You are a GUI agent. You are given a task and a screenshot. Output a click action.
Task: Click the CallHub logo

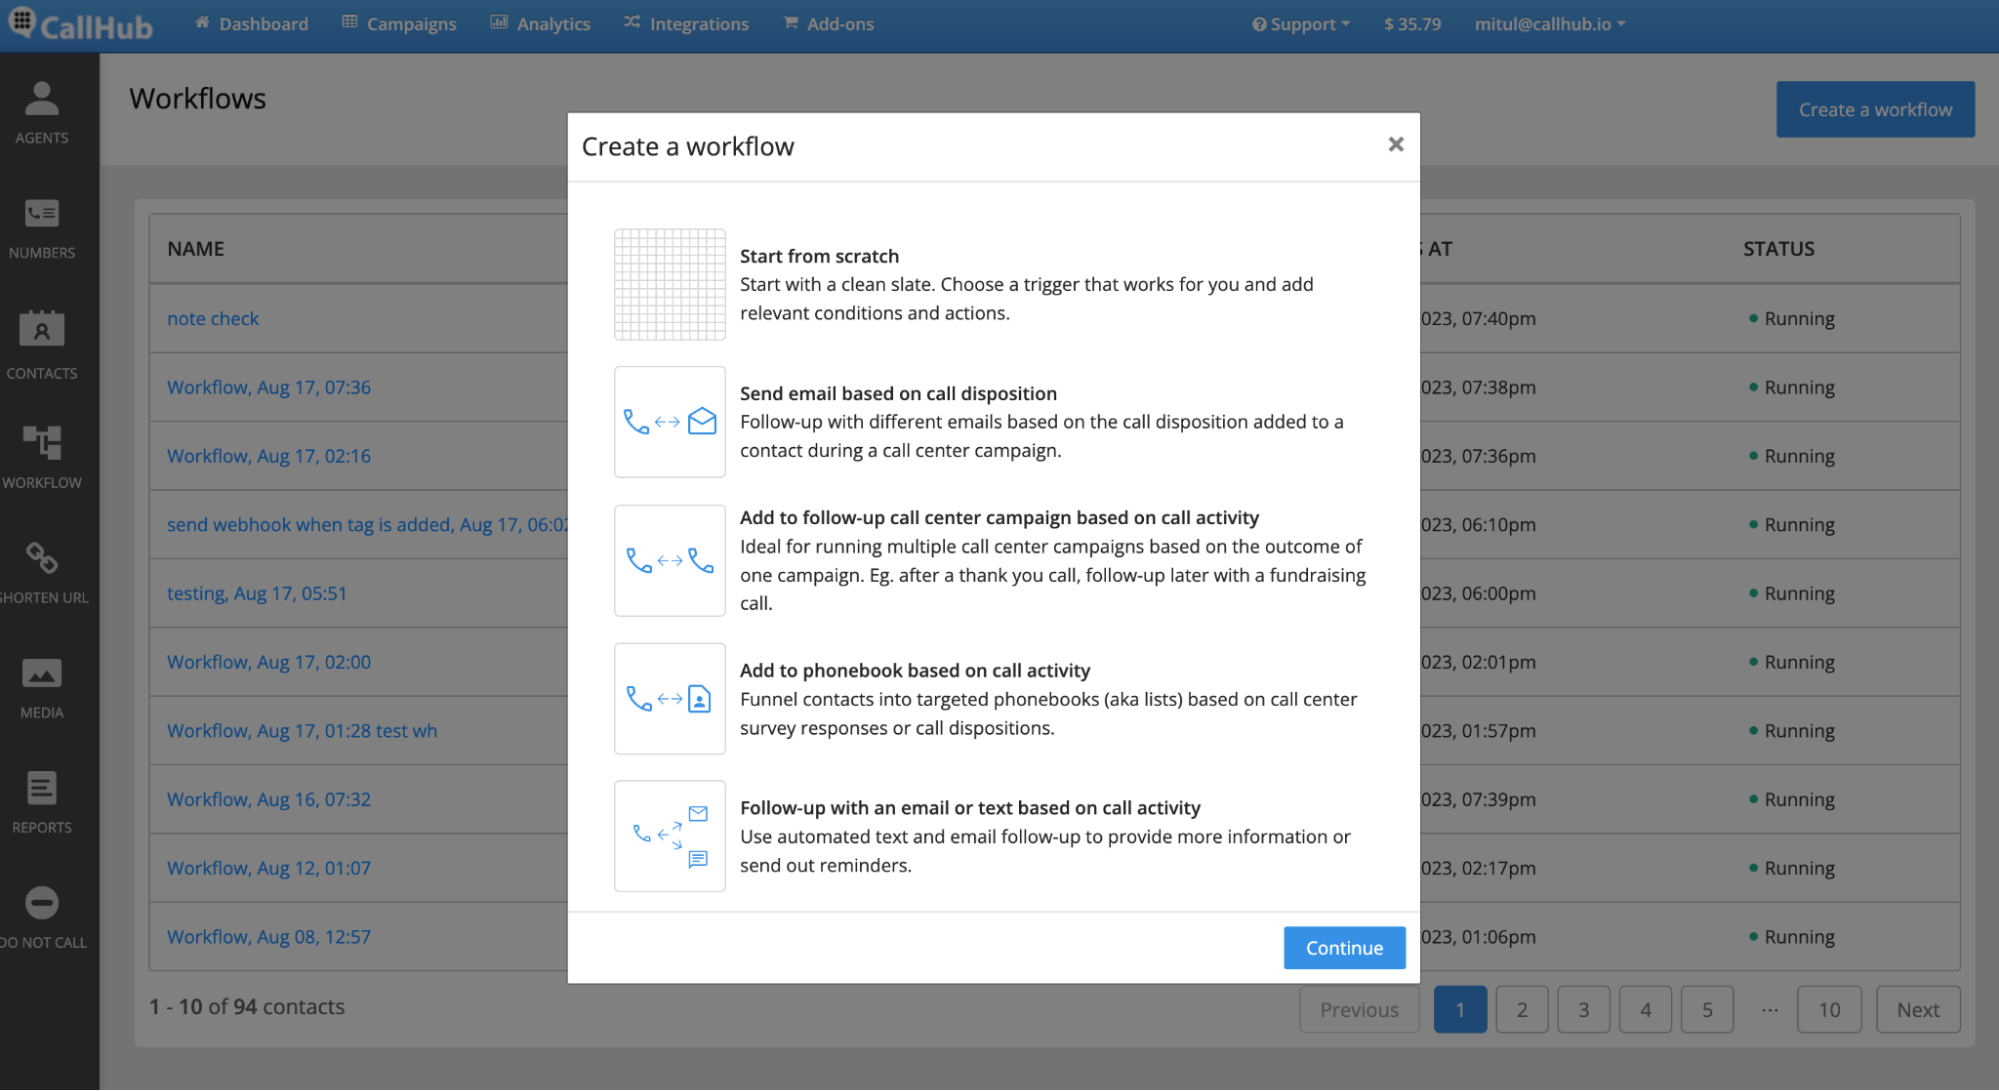pos(81,24)
